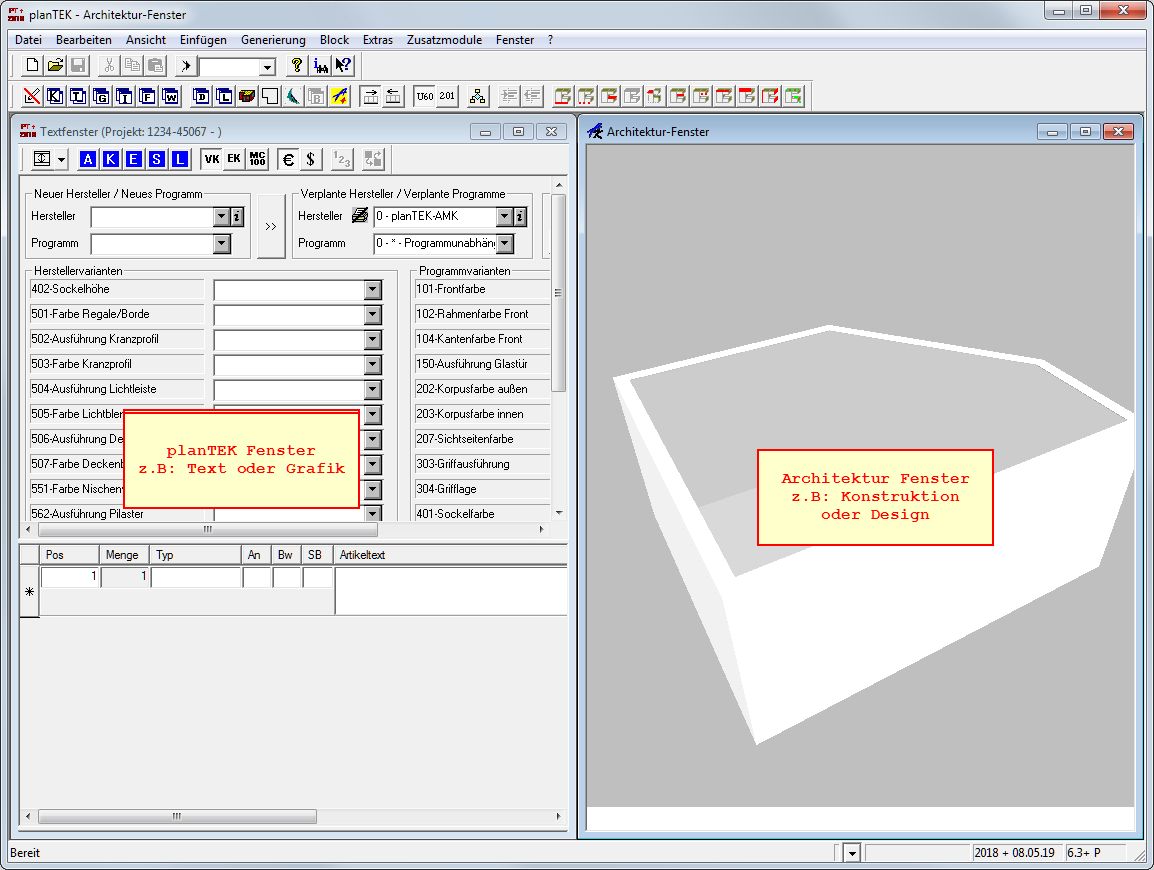Click the Typ input cell in position row
The height and width of the screenshot is (870, 1154).
[196, 577]
